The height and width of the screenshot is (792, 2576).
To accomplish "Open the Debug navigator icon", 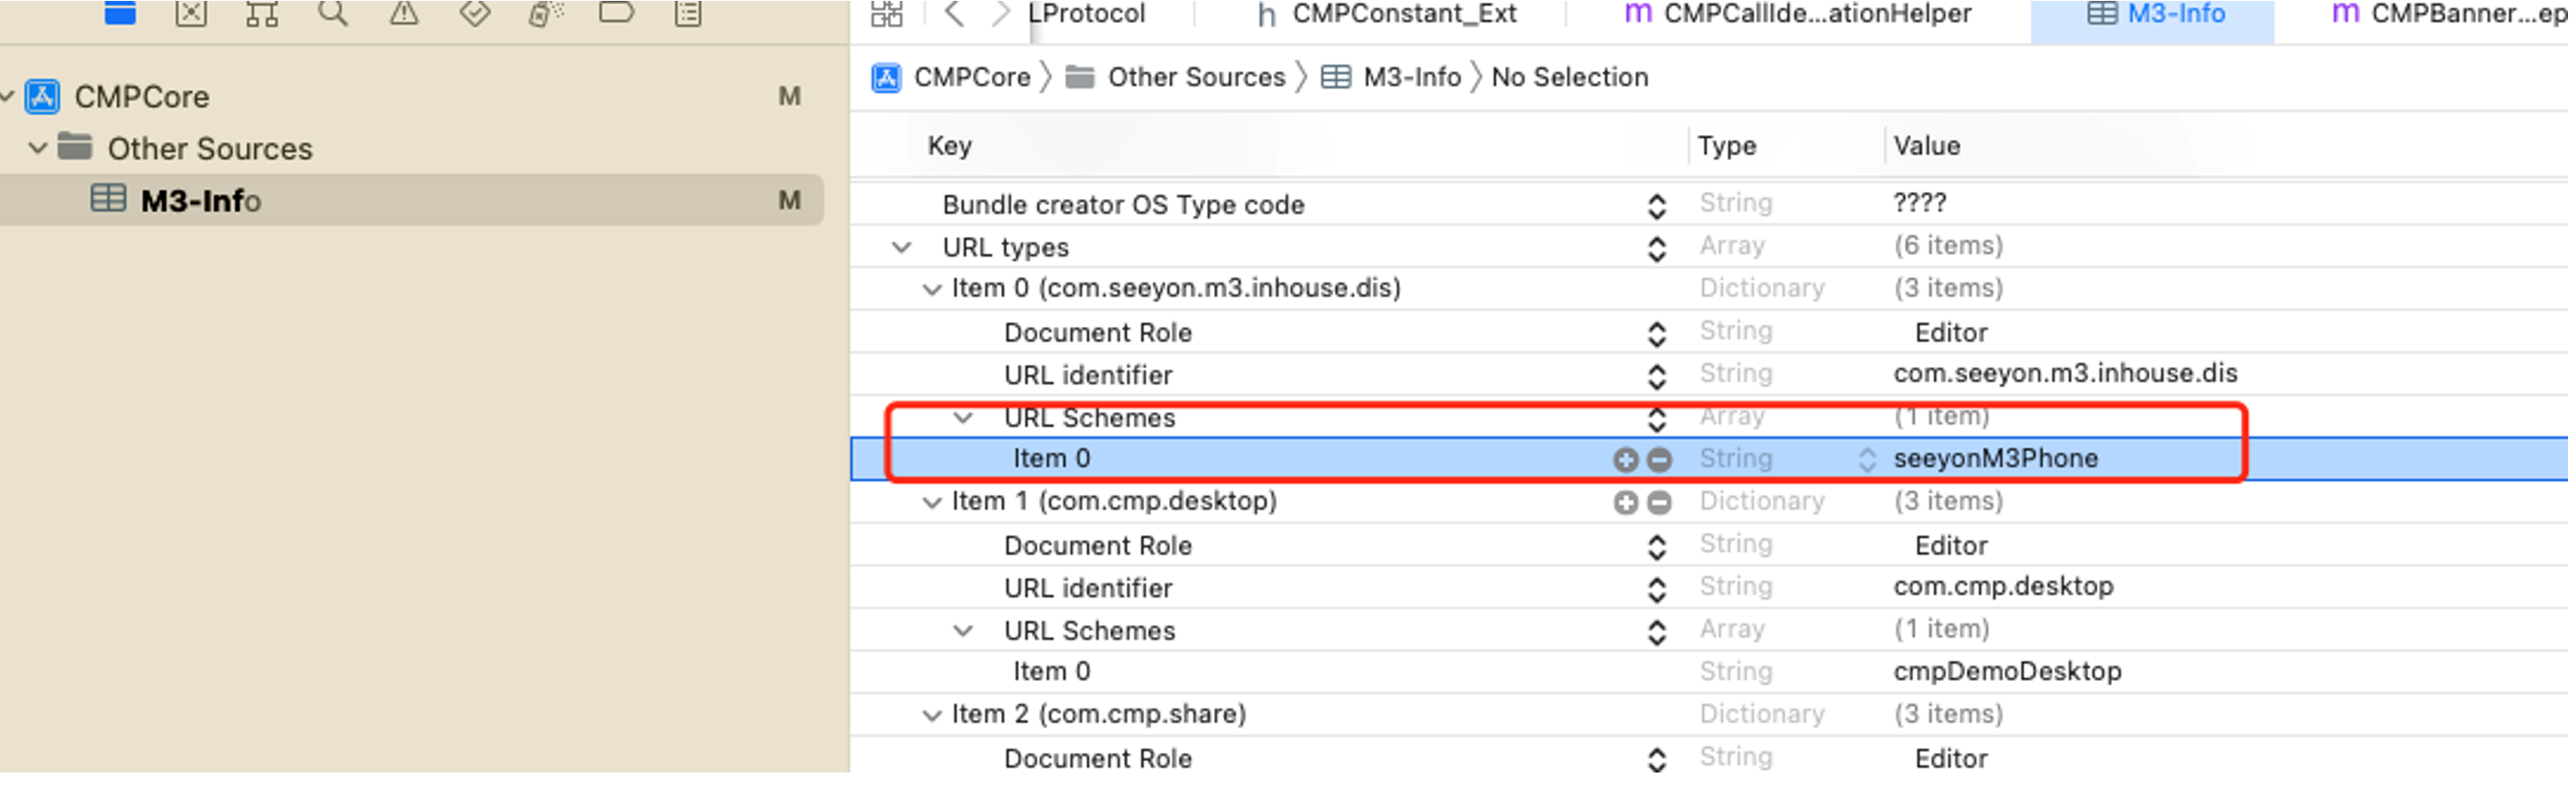I will click(545, 12).
